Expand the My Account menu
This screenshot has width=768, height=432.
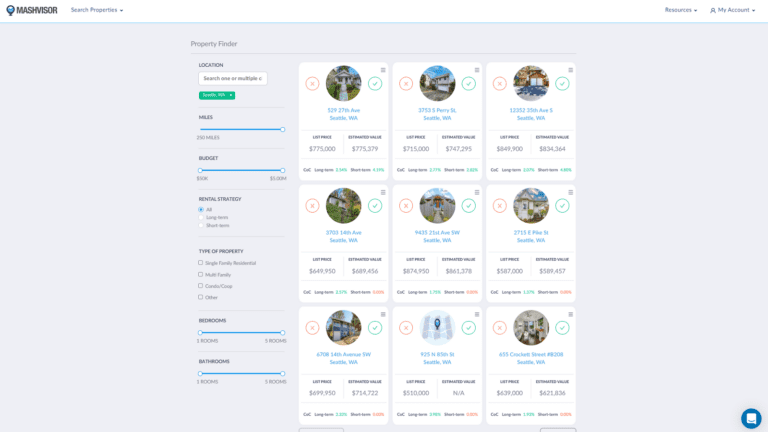coord(733,10)
